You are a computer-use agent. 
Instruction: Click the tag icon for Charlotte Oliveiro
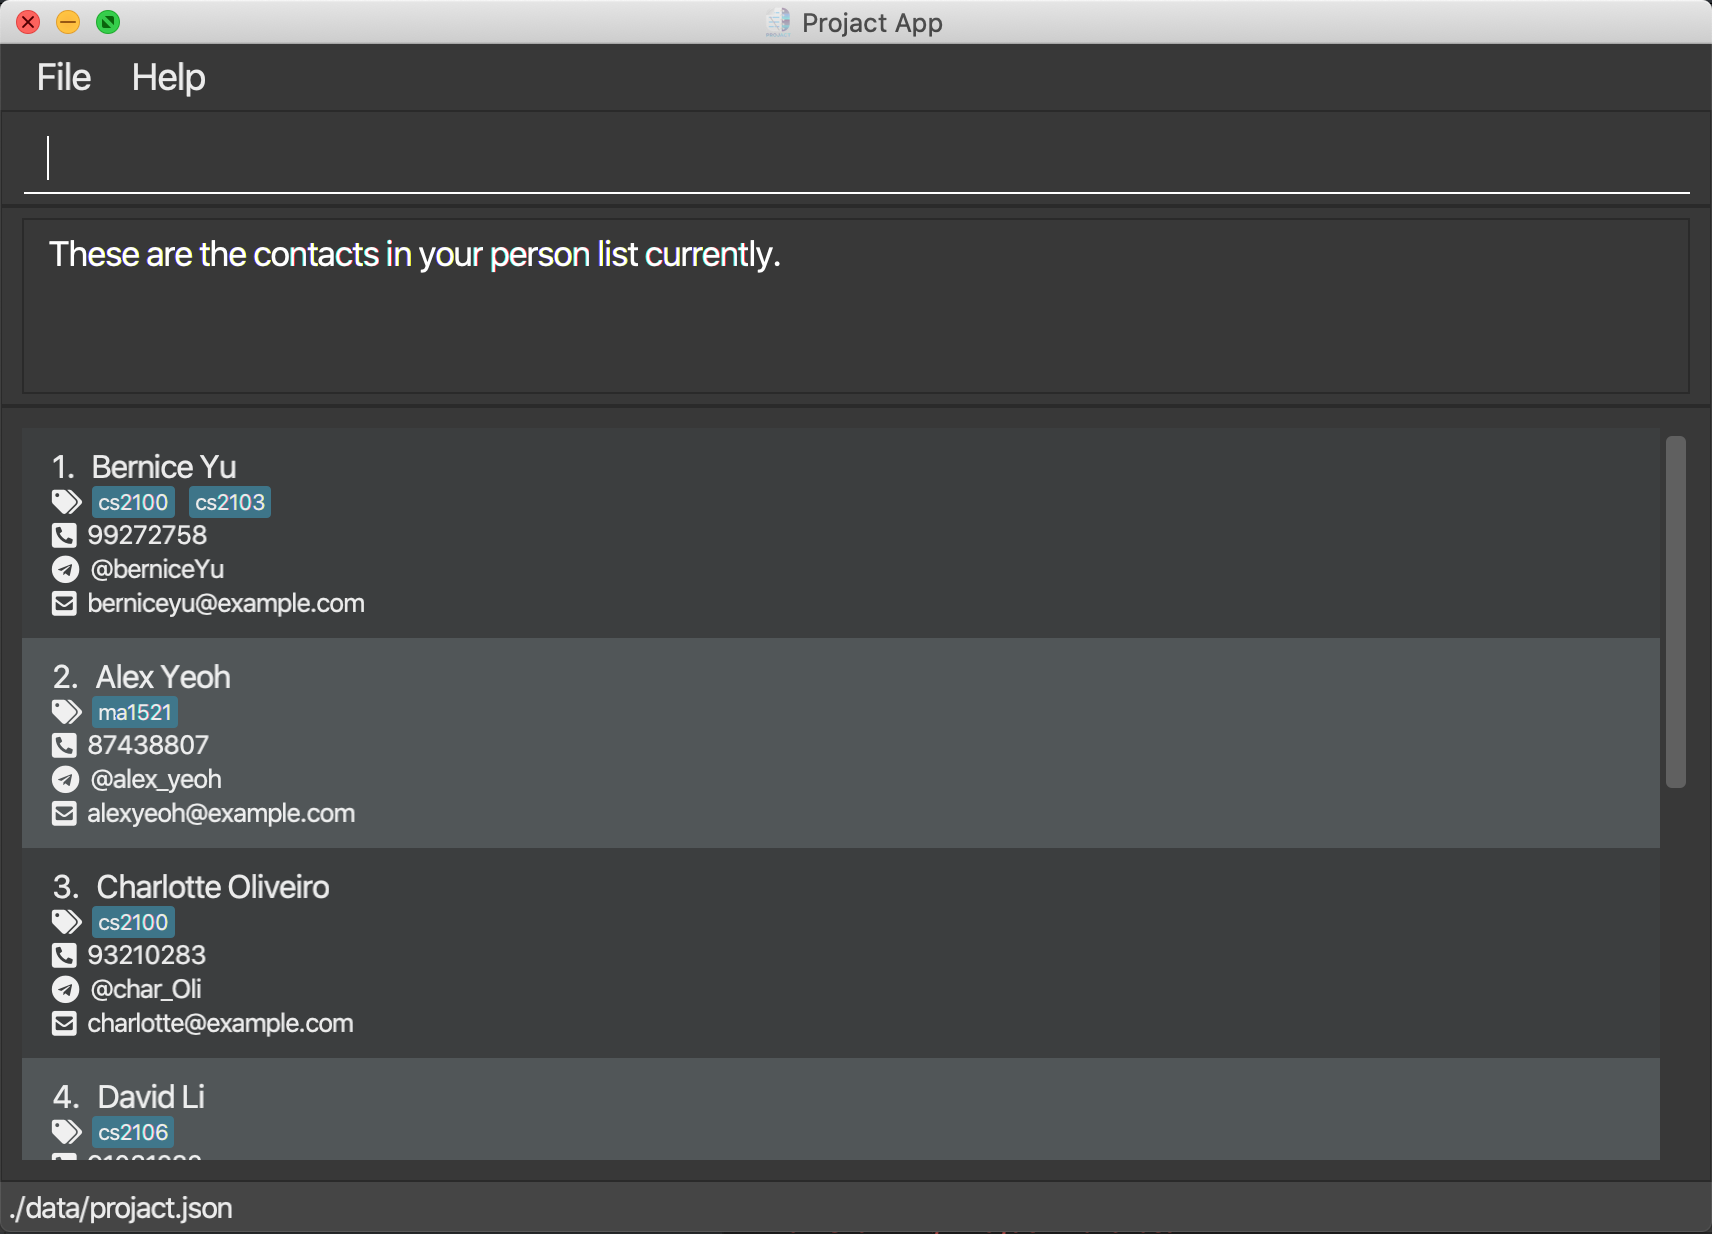pos(66,922)
